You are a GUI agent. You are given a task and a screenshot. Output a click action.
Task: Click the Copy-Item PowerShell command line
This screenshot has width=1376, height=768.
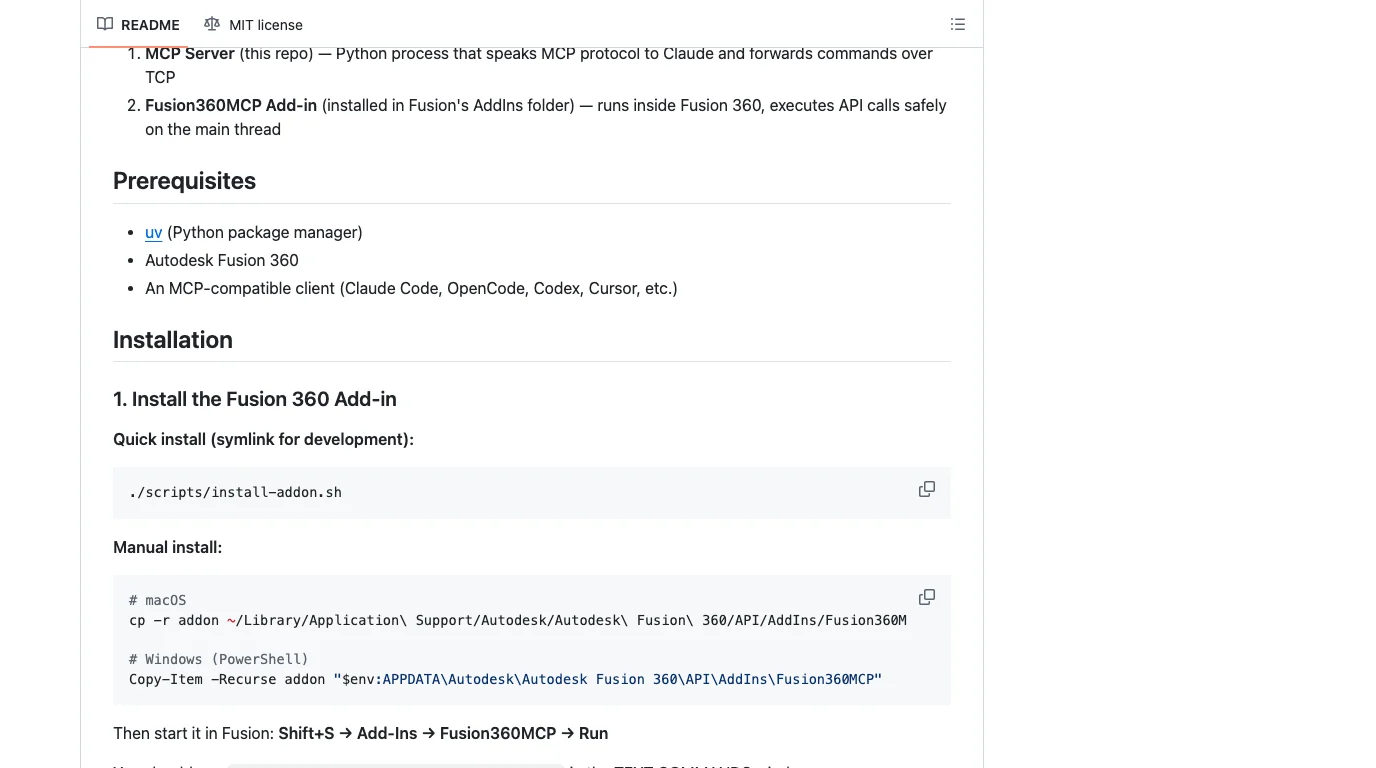(x=506, y=679)
